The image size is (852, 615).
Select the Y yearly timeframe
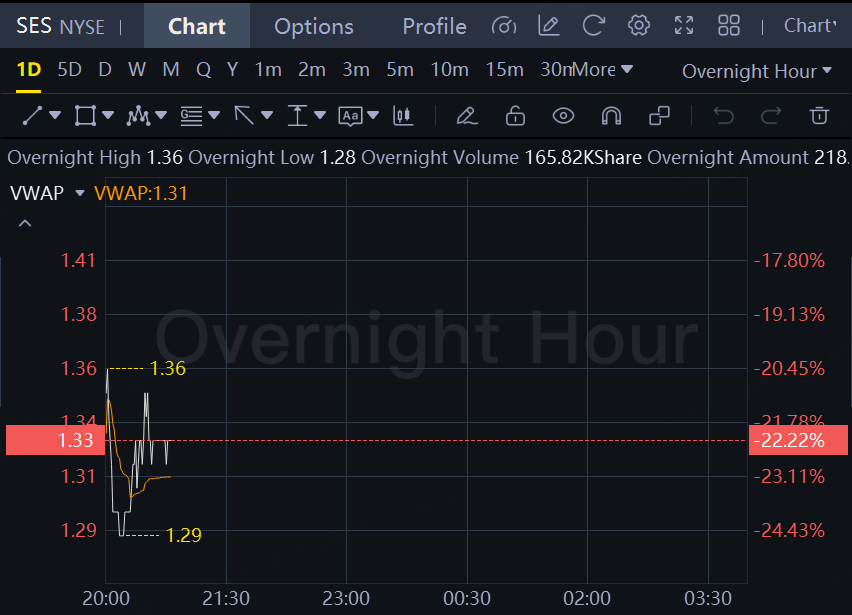coord(233,70)
